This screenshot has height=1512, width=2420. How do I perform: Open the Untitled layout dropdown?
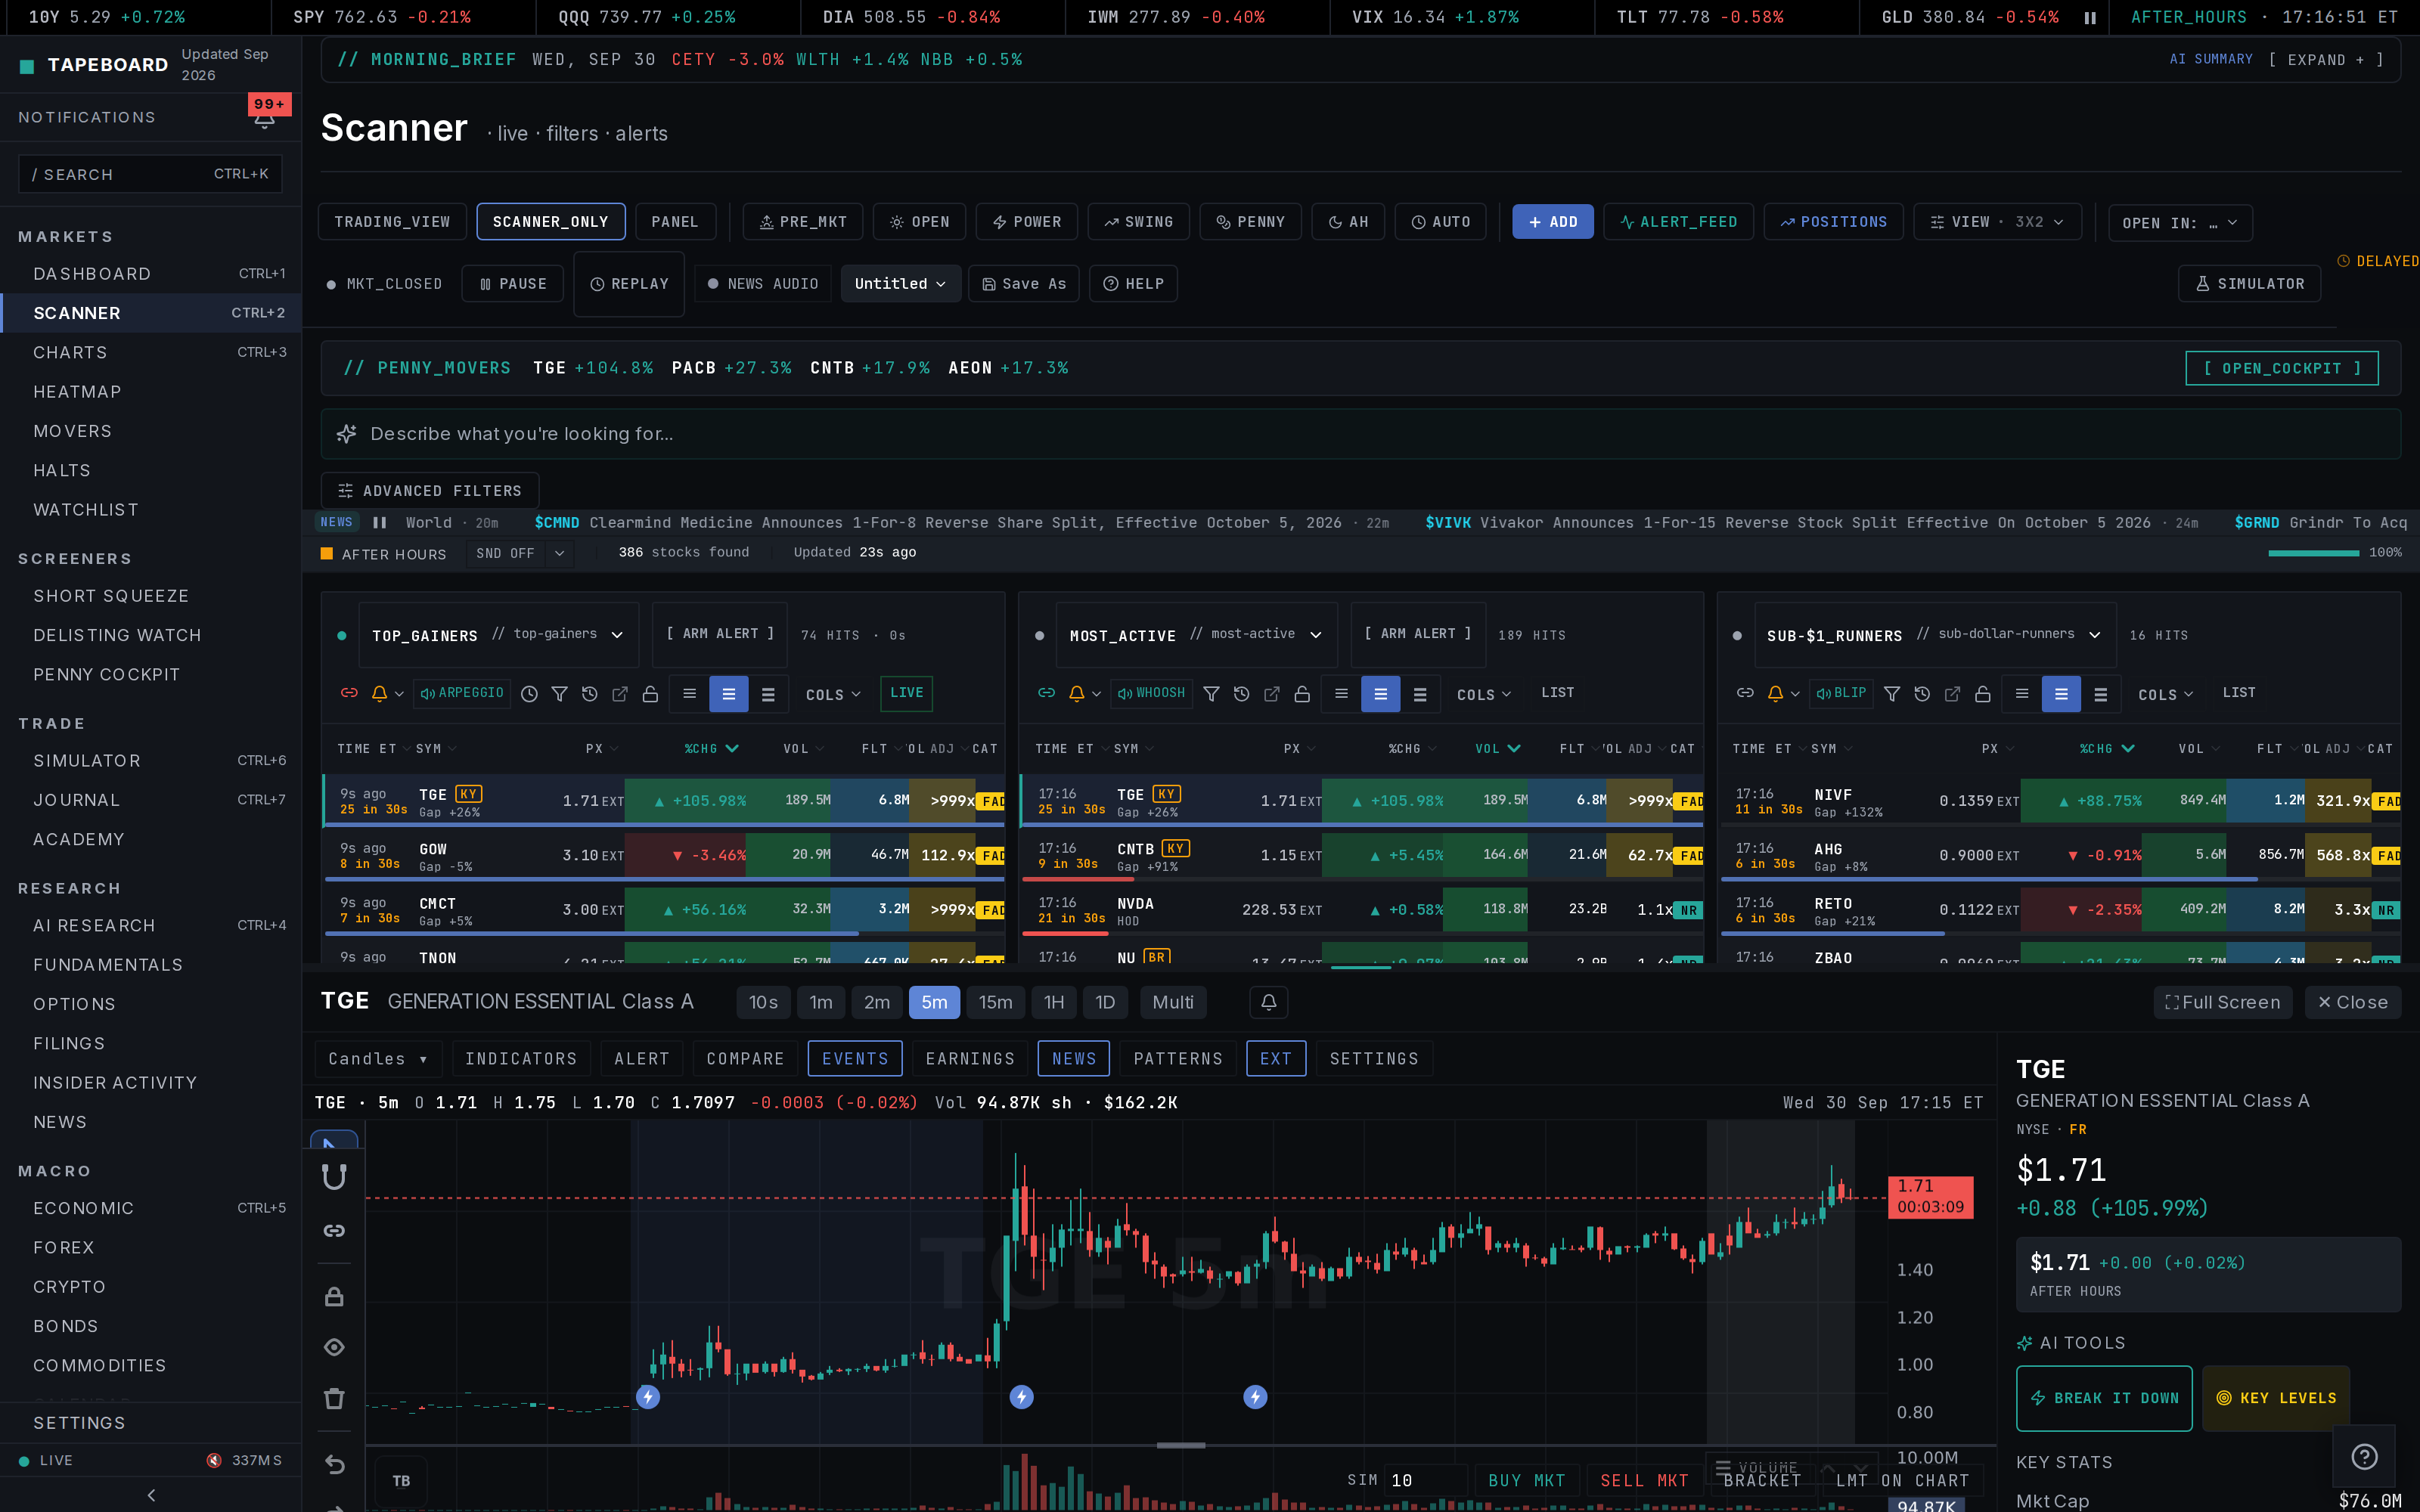pos(900,284)
